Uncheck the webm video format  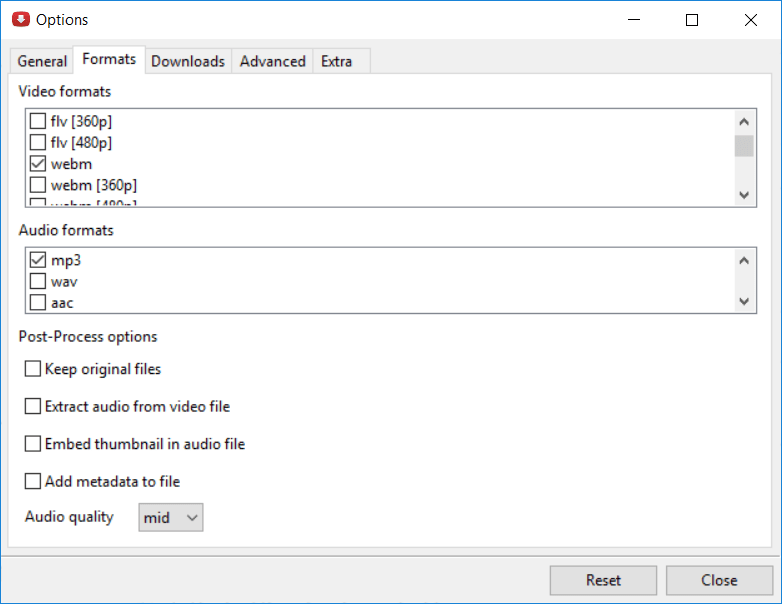(x=38, y=164)
